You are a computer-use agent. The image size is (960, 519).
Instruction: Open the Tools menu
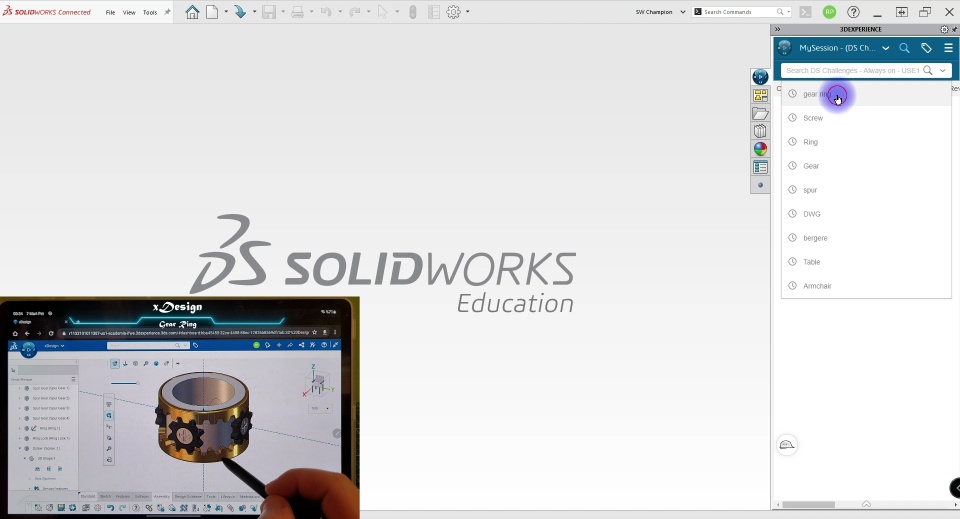(150, 12)
